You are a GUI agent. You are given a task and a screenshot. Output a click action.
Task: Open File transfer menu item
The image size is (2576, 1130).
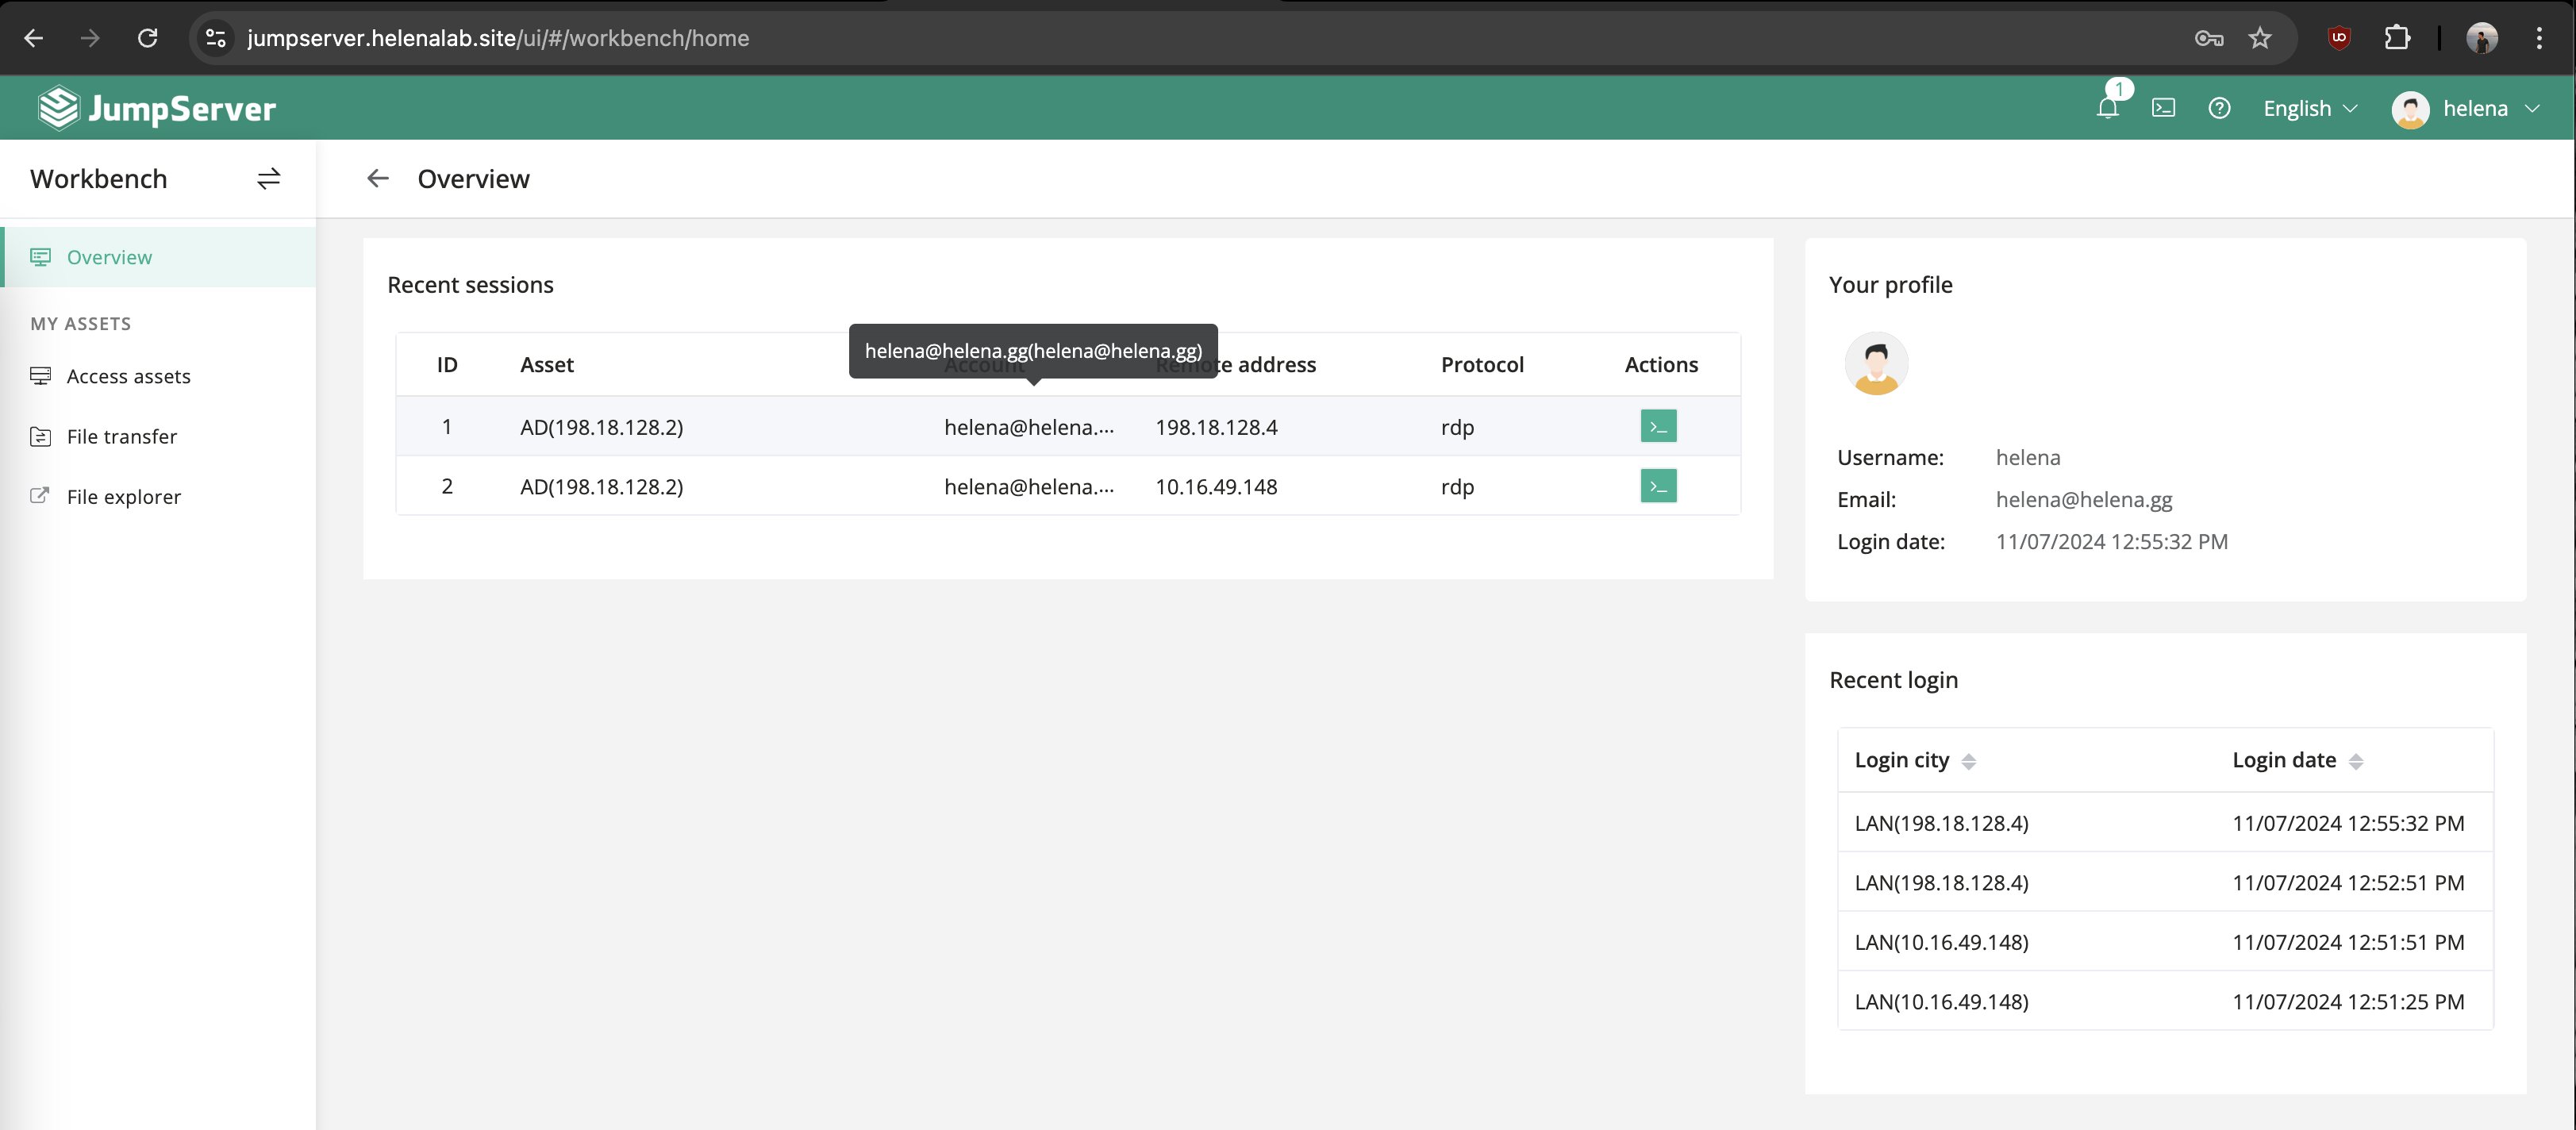121,436
